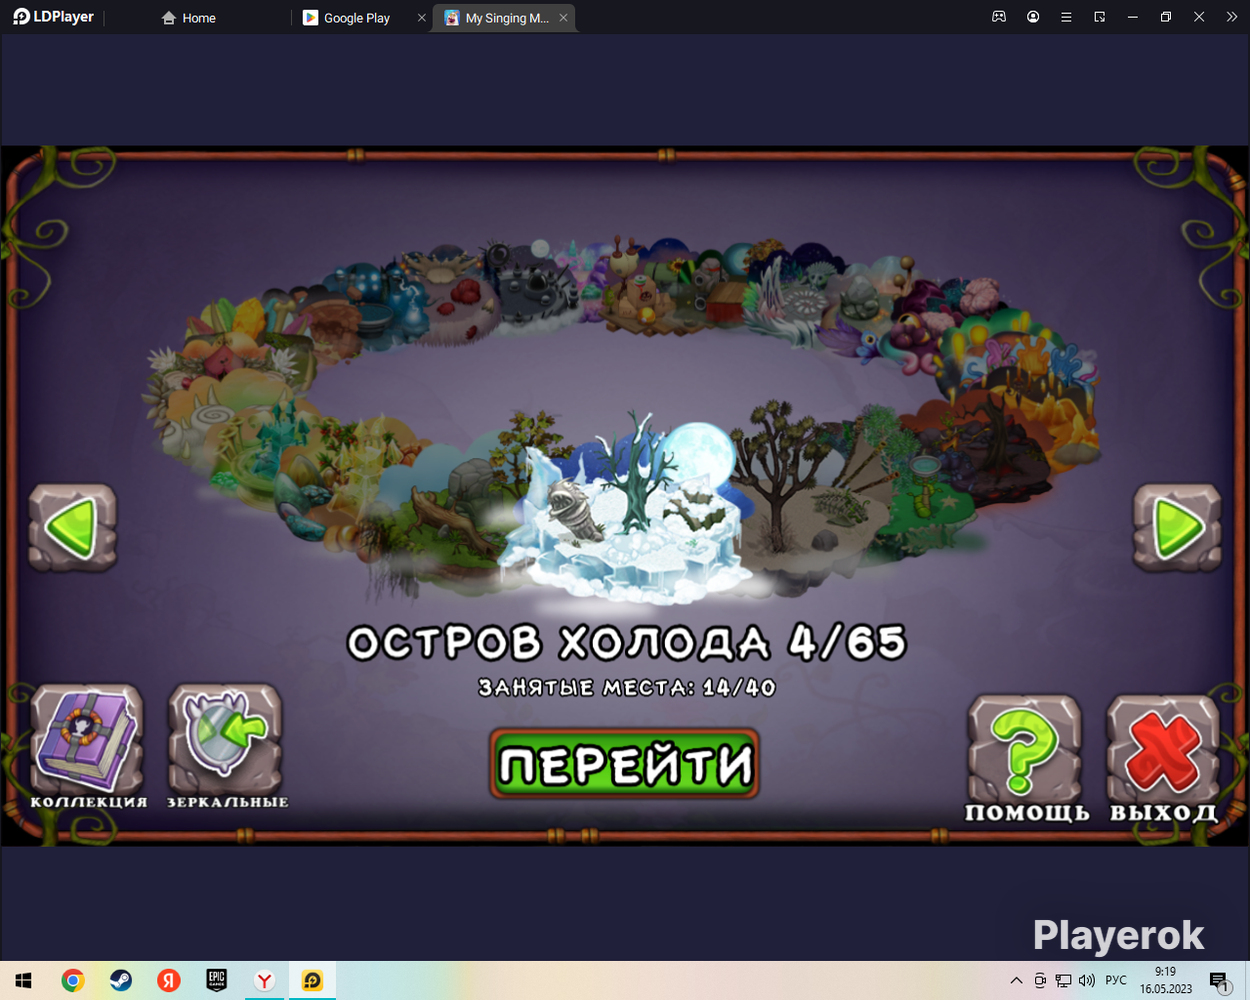
Task: Launch Epic Games from the taskbar
Action: click(216, 981)
